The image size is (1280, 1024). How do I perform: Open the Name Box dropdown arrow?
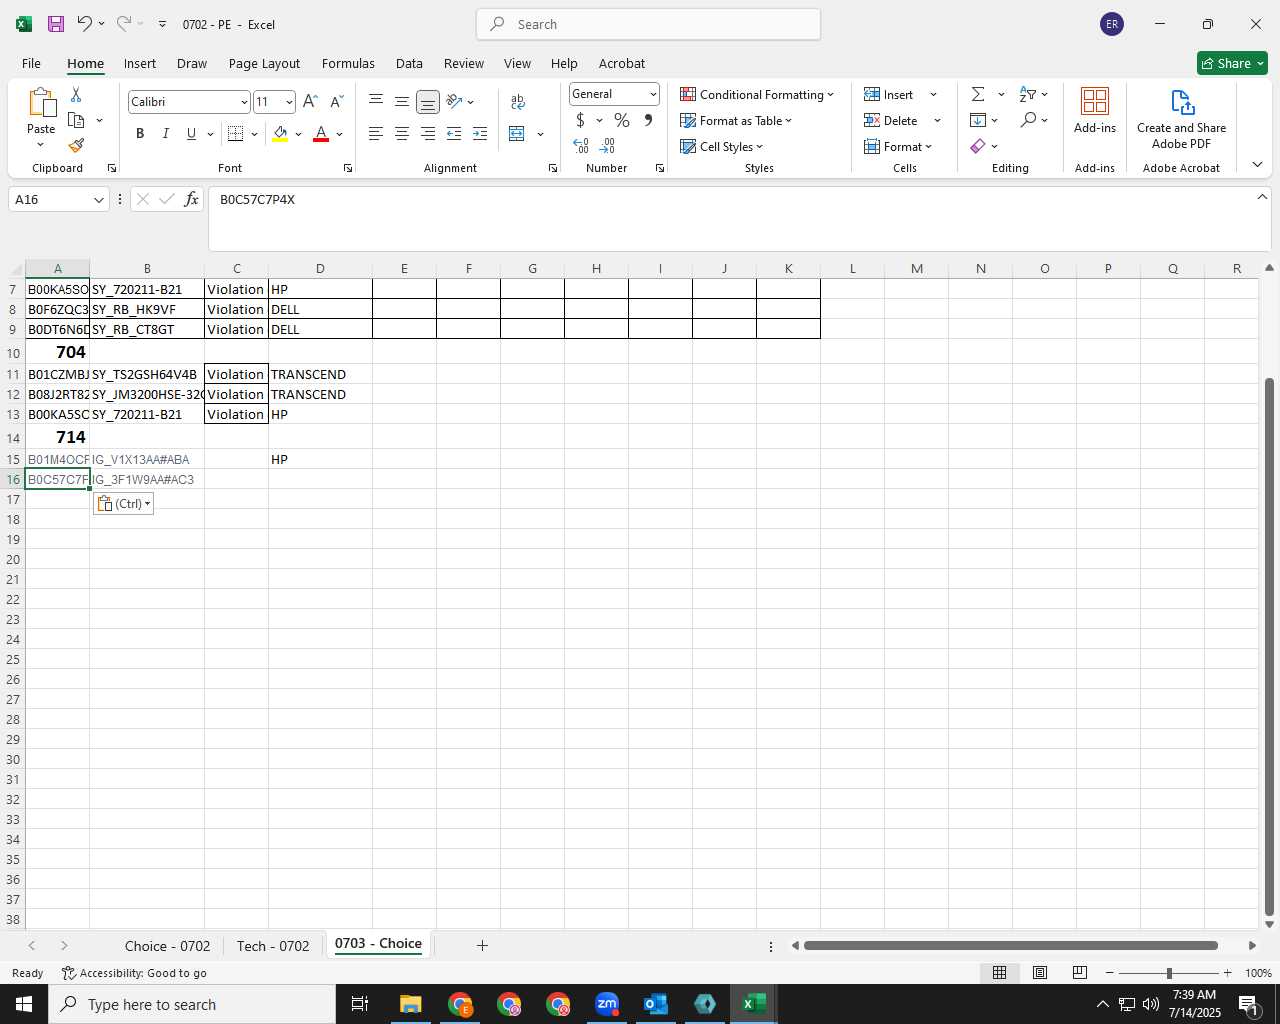[x=99, y=200]
